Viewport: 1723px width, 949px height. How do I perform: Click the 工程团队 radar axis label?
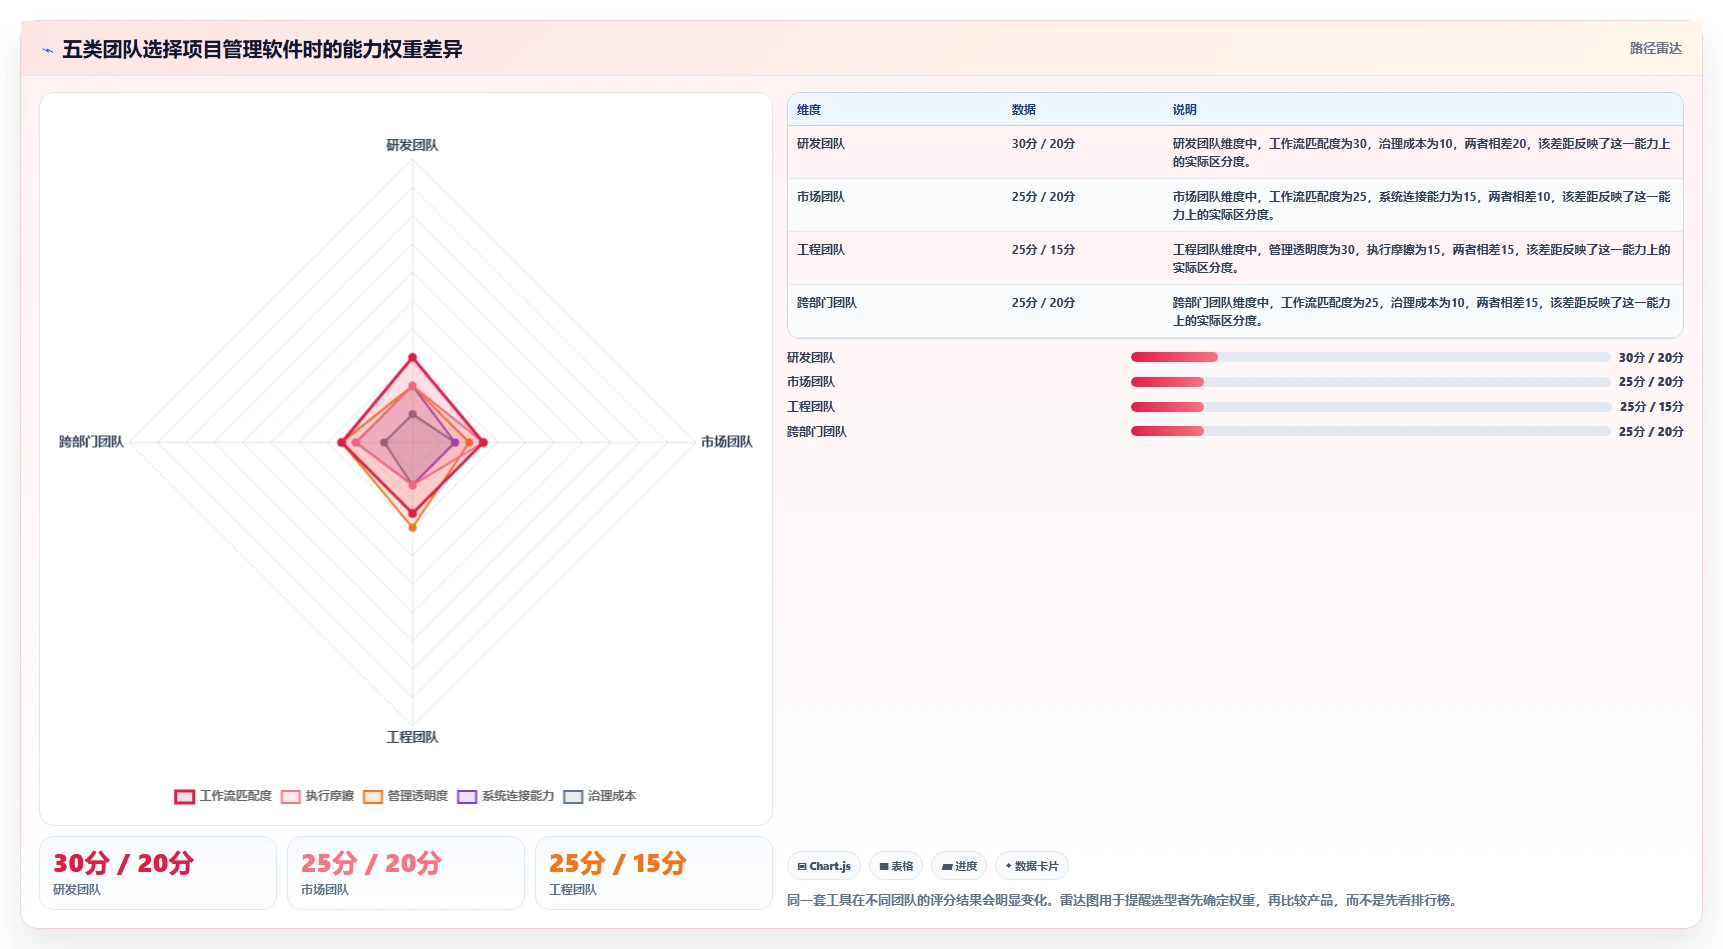click(412, 737)
